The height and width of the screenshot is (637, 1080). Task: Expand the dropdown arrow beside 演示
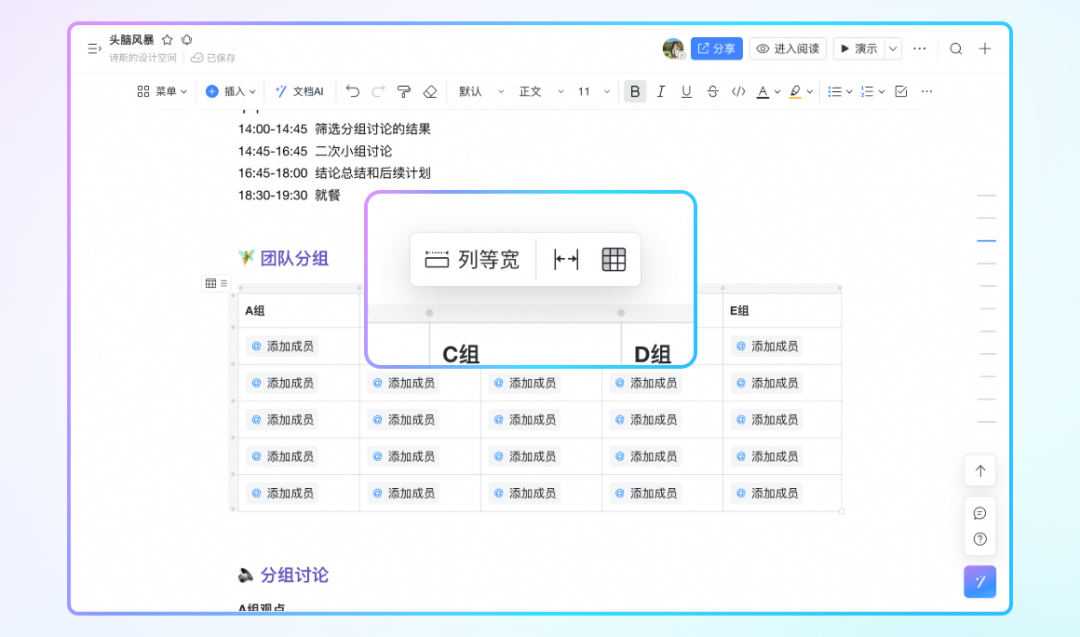(893, 48)
